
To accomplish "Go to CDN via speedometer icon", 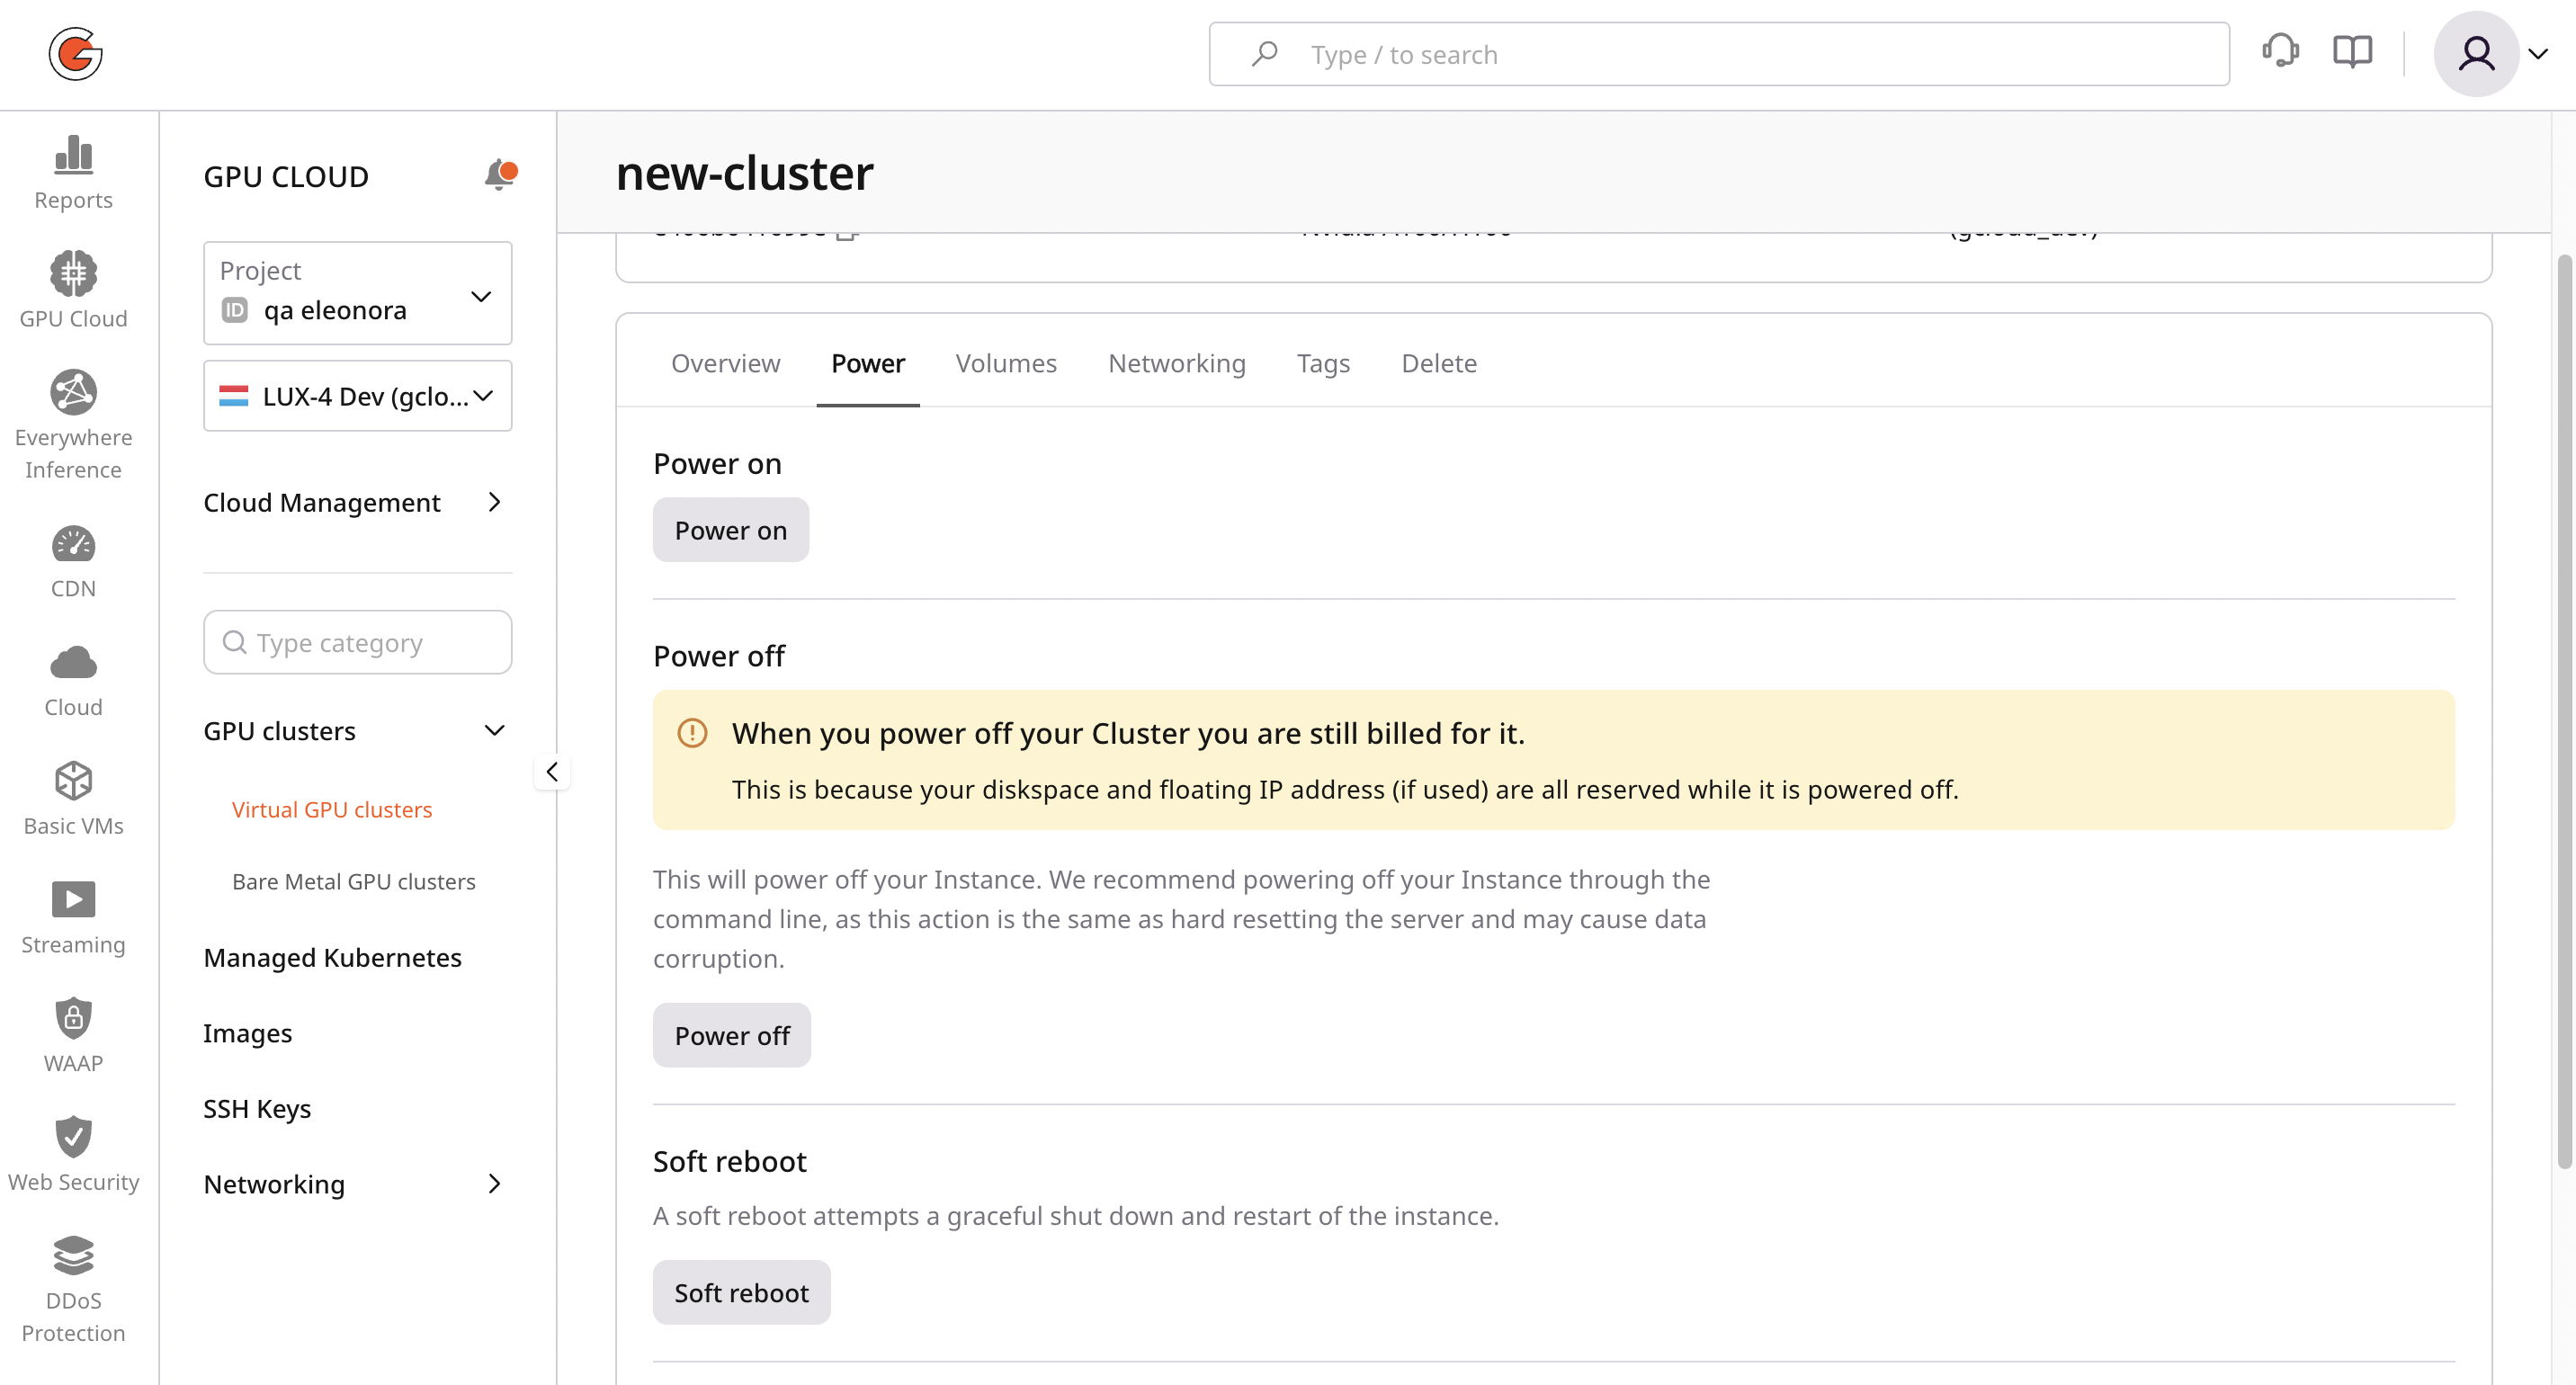I will [73, 545].
